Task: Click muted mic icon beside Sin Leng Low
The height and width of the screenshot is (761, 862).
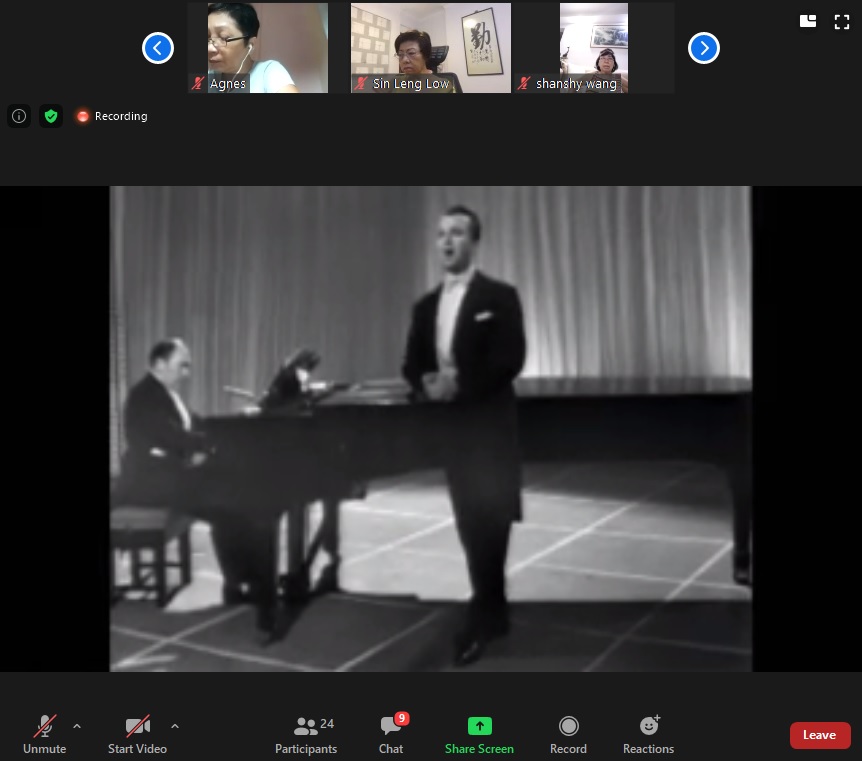Action: coord(361,84)
